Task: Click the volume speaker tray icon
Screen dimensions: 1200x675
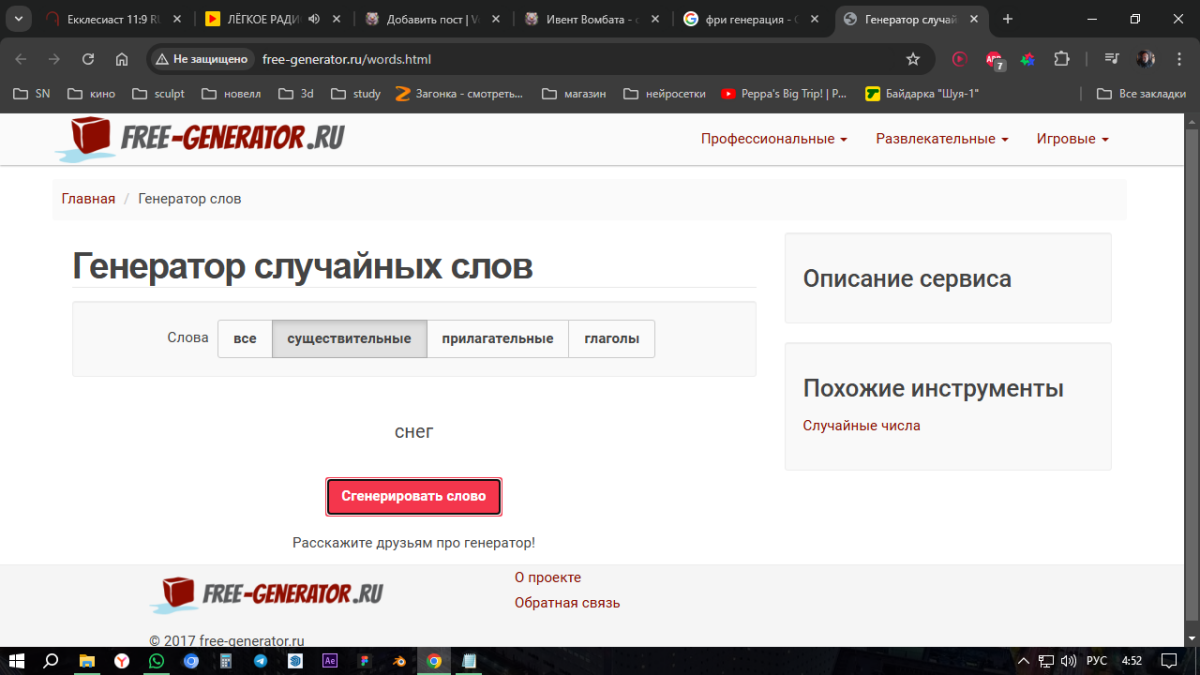Action: point(1069,661)
